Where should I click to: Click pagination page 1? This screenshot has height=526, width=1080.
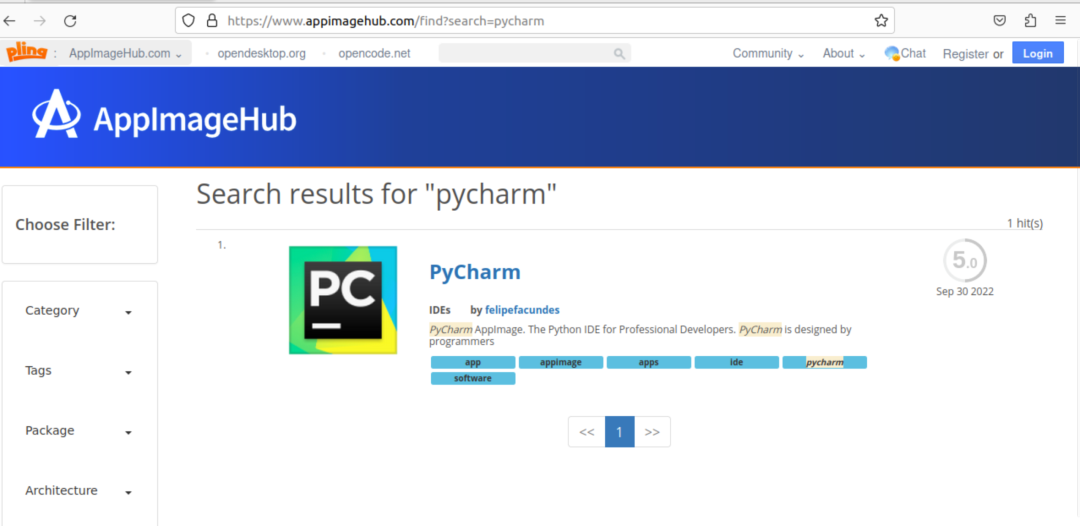click(619, 432)
